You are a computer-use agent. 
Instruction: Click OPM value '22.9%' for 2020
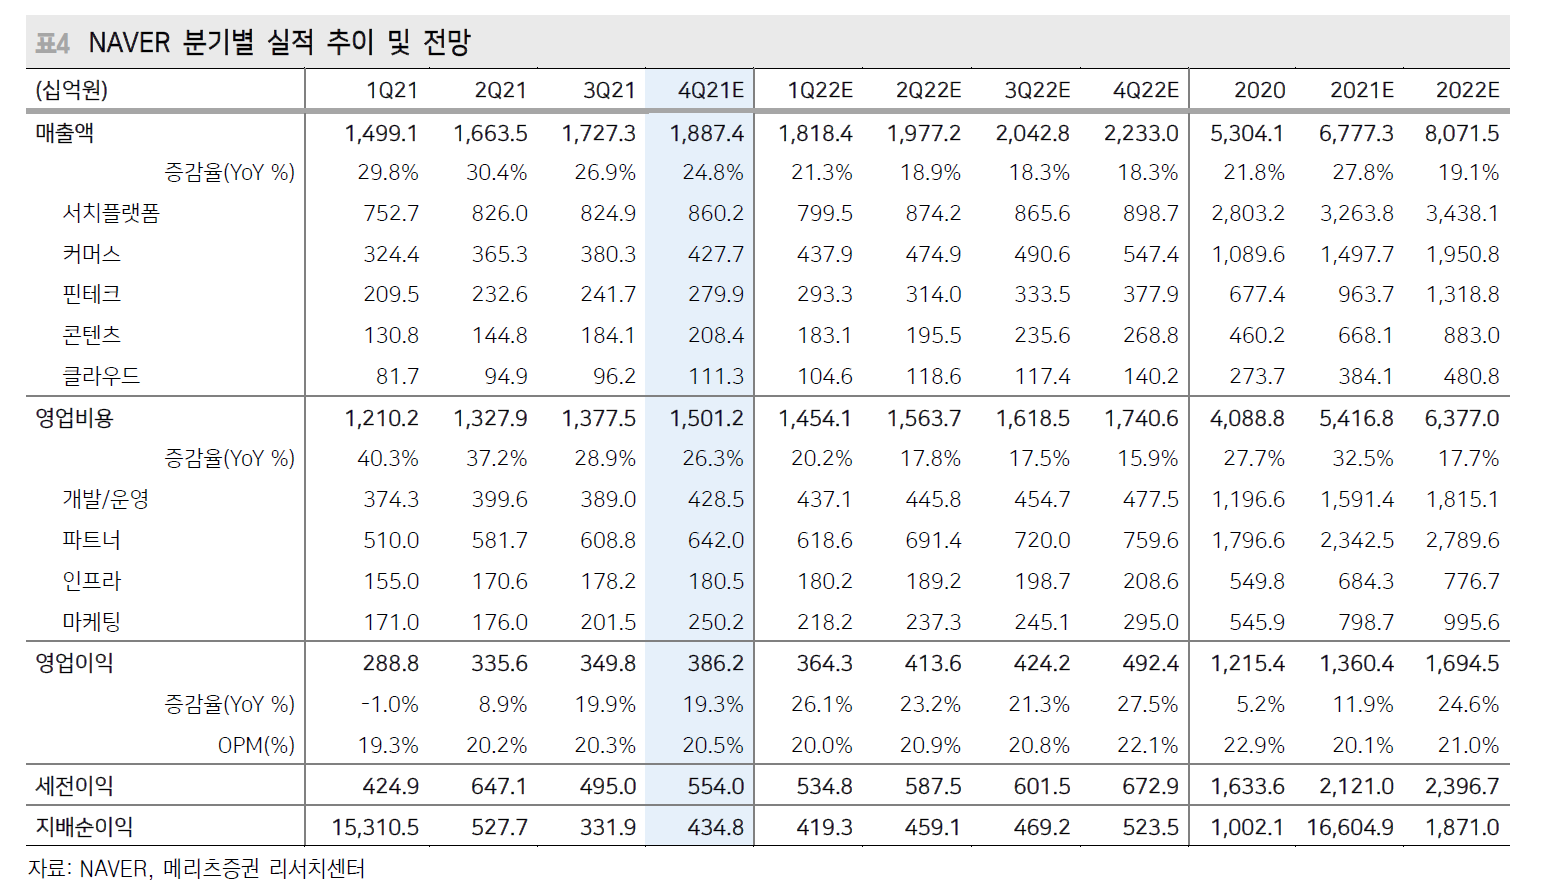click(x=1255, y=745)
